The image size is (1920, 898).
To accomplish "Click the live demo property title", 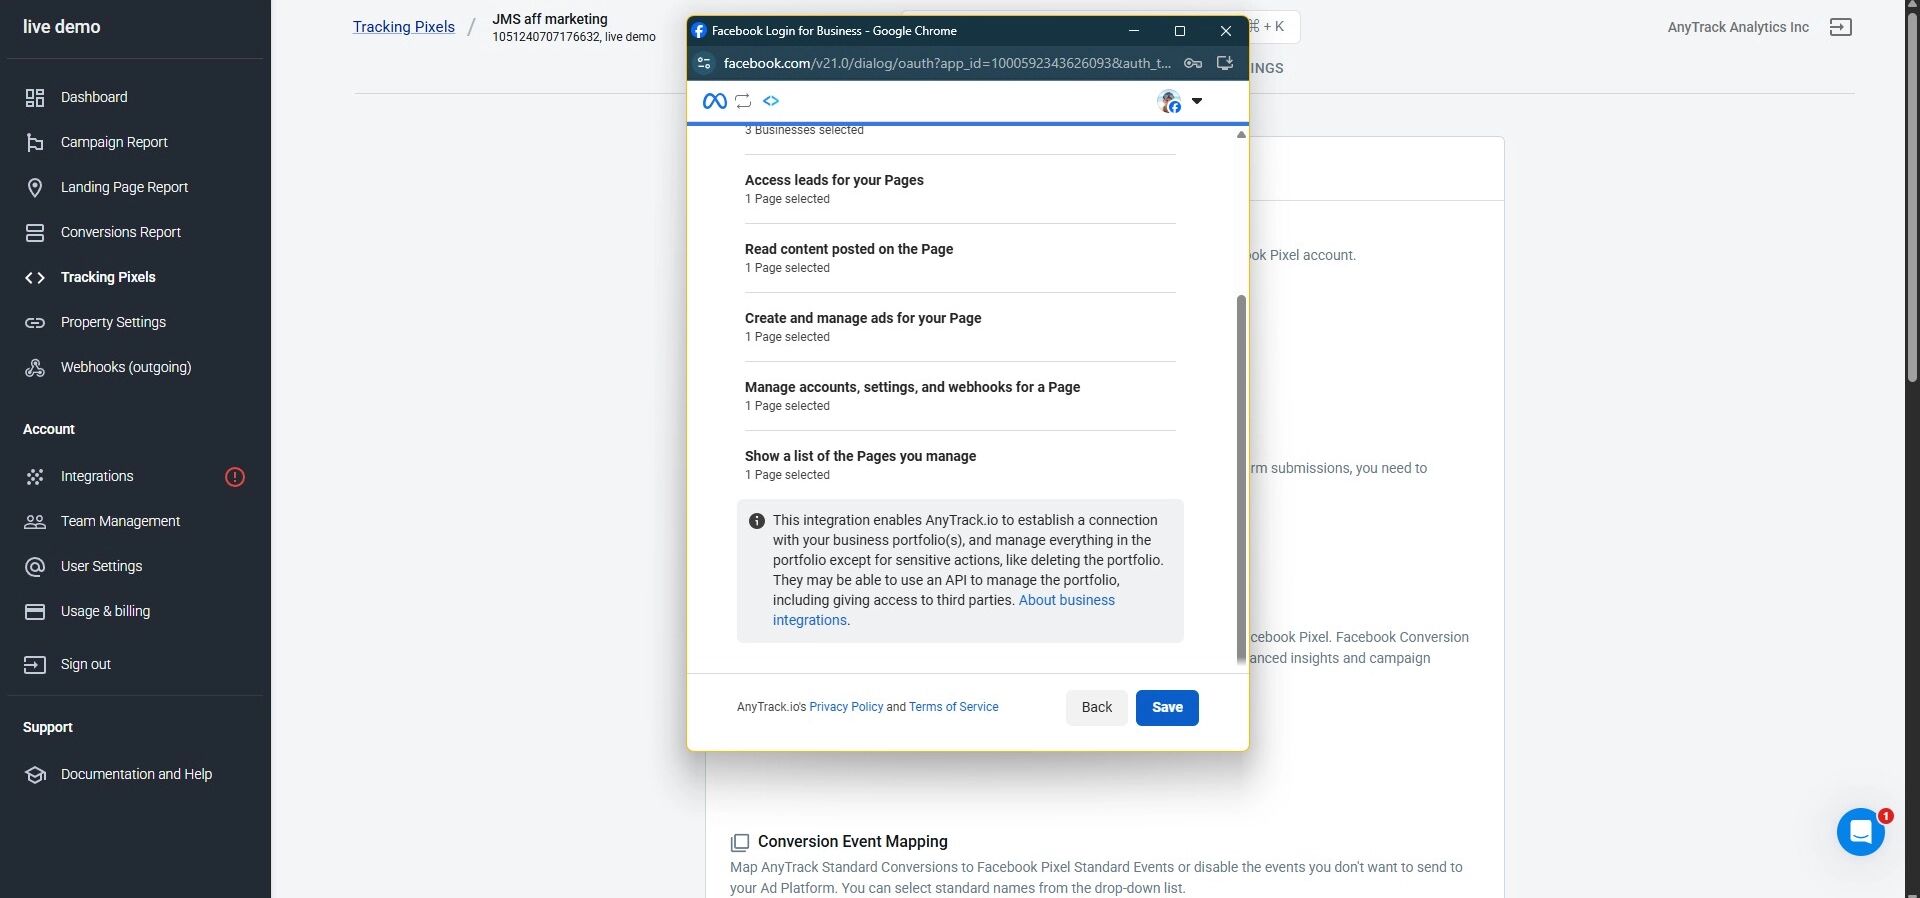I will (62, 27).
